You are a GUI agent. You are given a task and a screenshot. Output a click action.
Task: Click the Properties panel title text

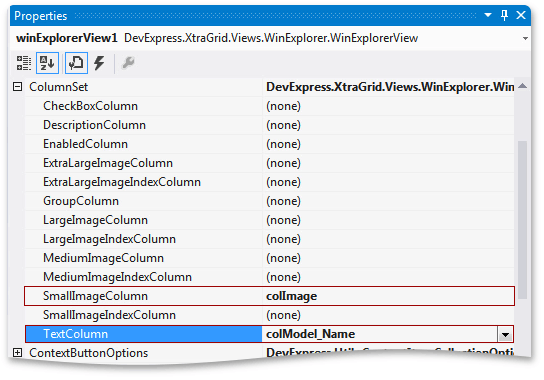(x=41, y=16)
